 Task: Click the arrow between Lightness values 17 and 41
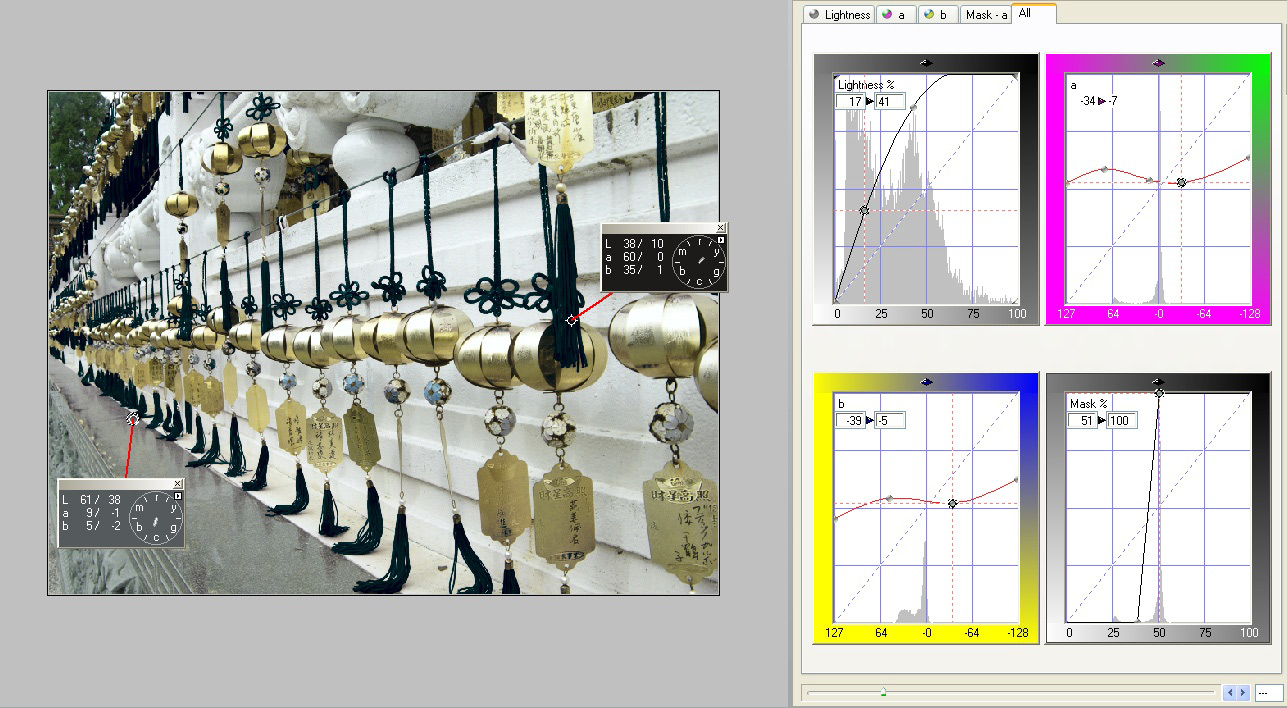(x=869, y=101)
